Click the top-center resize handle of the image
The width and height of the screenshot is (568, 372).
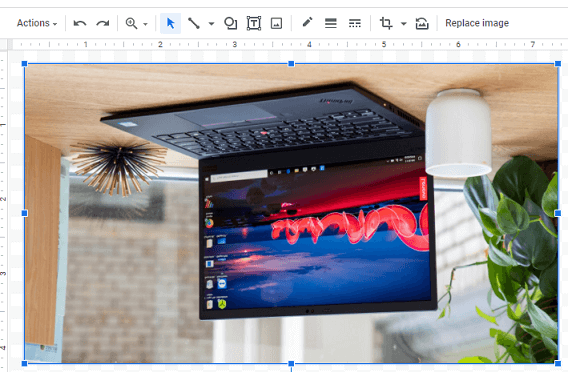(x=291, y=64)
